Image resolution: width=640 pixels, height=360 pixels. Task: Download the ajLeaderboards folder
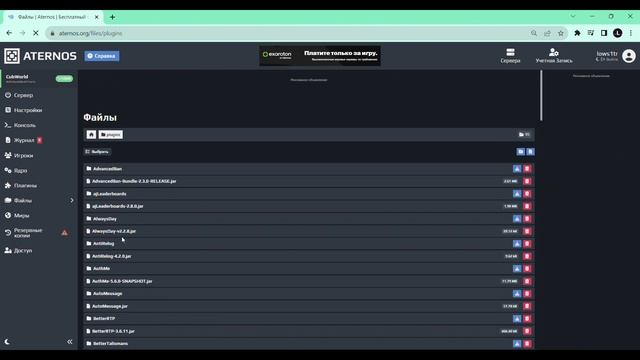517,194
